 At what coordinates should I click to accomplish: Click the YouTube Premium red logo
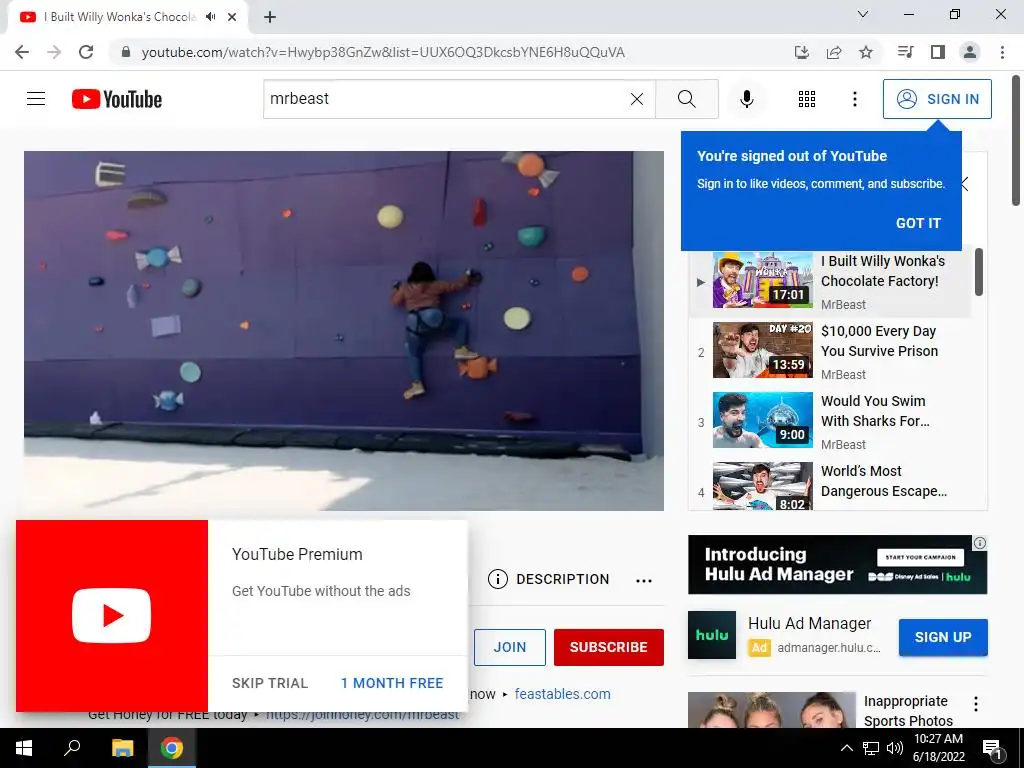(x=112, y=616)
